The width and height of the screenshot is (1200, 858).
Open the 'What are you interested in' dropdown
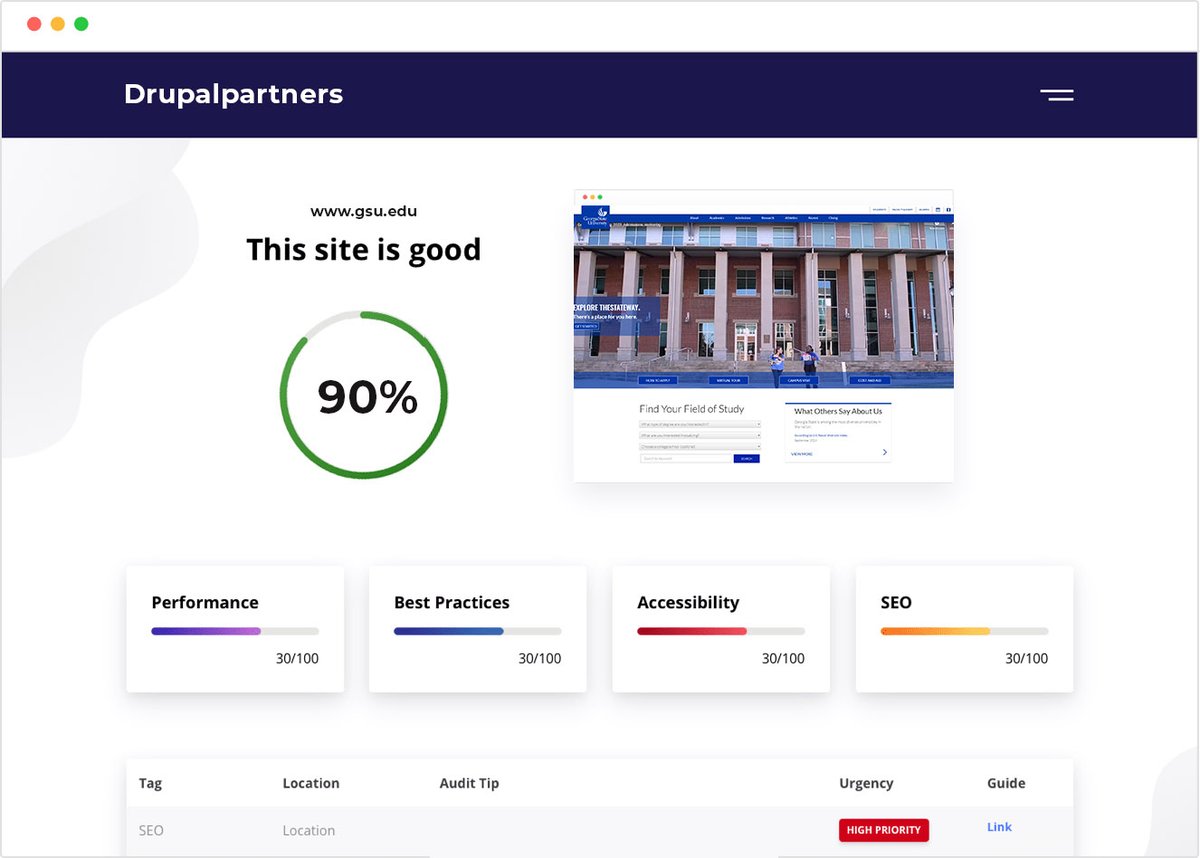click(x=700, y=435)
